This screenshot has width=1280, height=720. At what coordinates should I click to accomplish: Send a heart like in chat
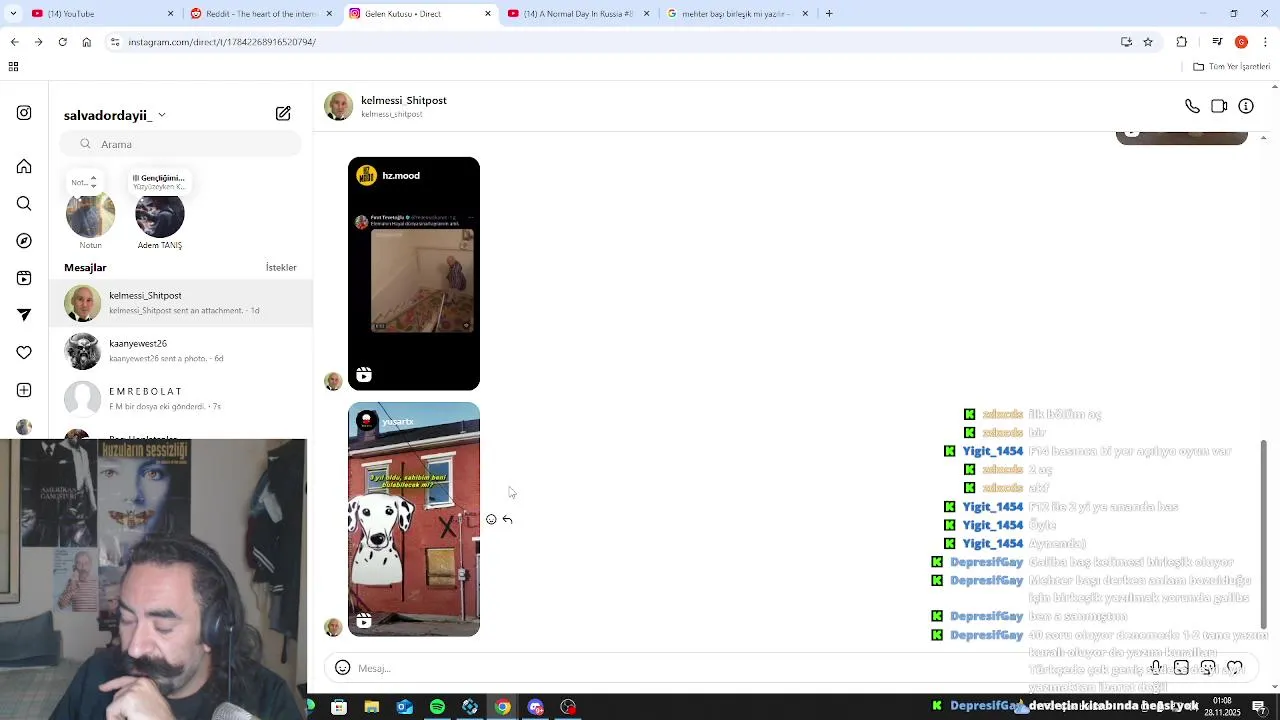(1235, 667)
